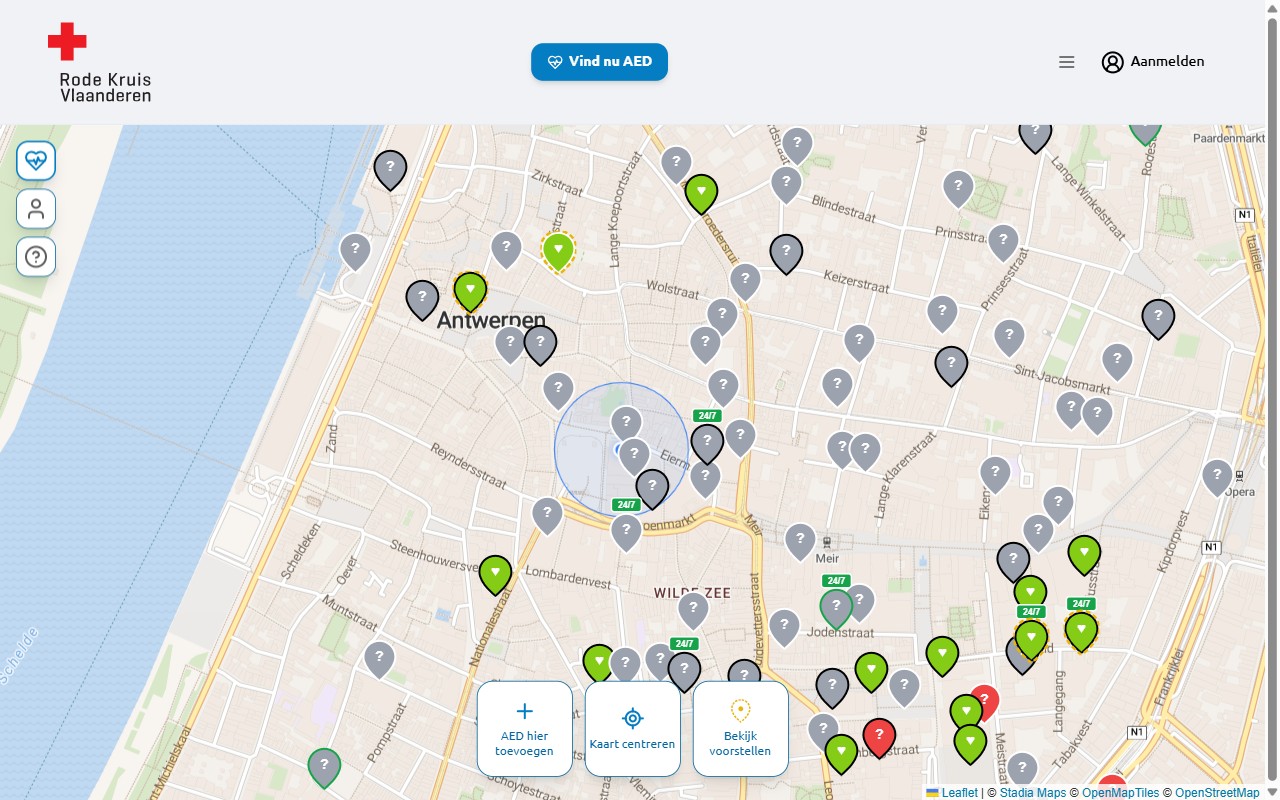Screen dimensions: 1280x800
Task: Select gray unknown marker near Opera
Action: pos(1217,478)
